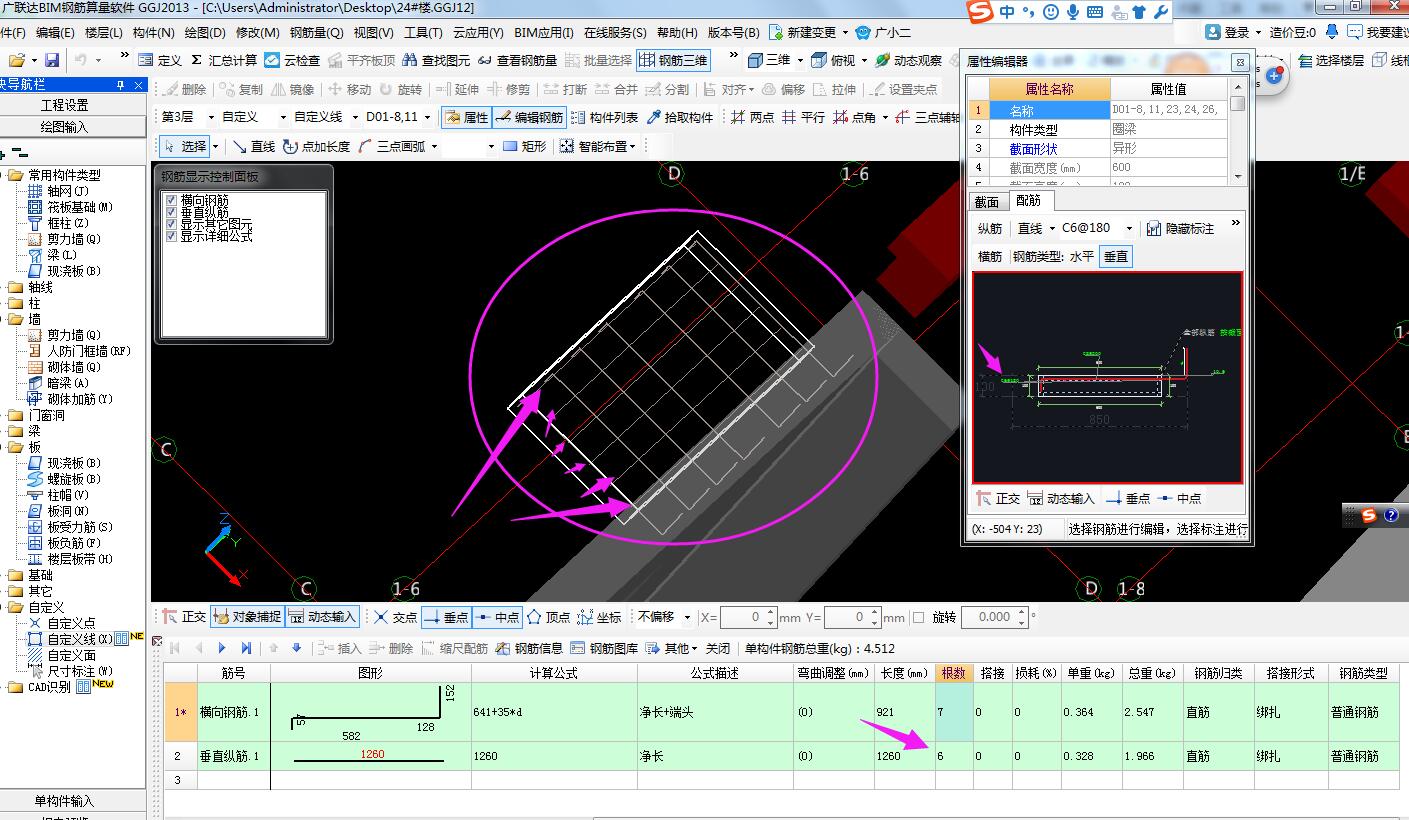This screenshot has height=820, width=1409.
Task: Click 设置夹点 set grip tool
Action: click(x=904, y=89)
